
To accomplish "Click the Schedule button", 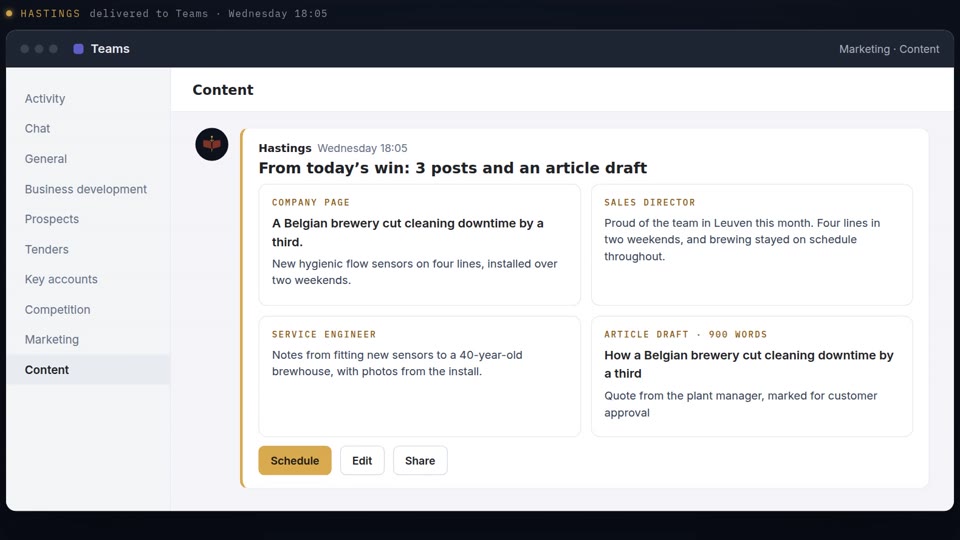I will 295,460.
